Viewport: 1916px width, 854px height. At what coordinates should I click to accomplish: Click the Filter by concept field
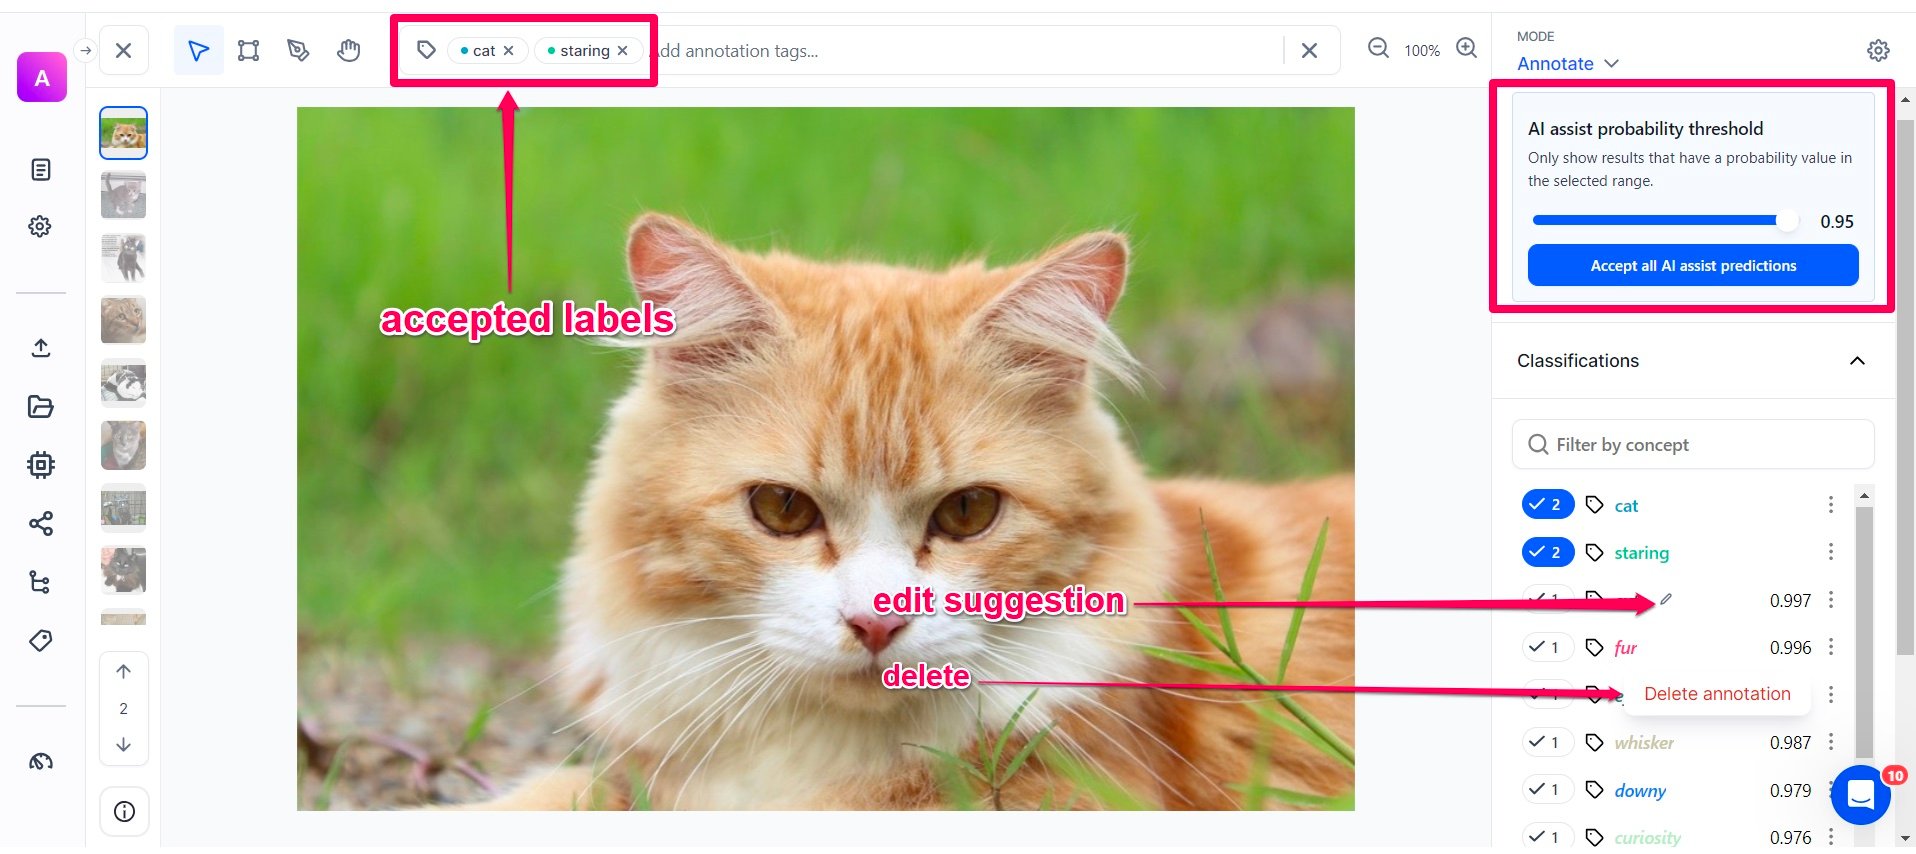click(1692, 445)
